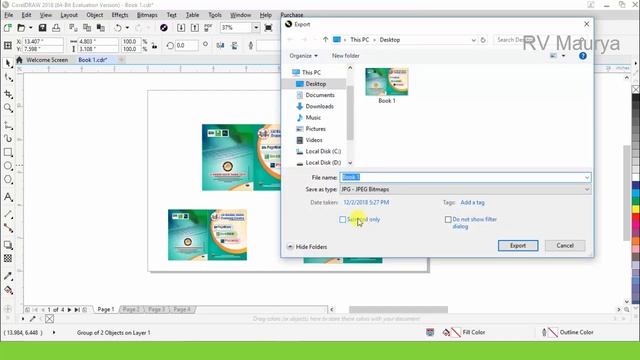Viewport: 640px width, 360px height.
Task: Click the Publish to PDF icon
Action: (208, 28)
